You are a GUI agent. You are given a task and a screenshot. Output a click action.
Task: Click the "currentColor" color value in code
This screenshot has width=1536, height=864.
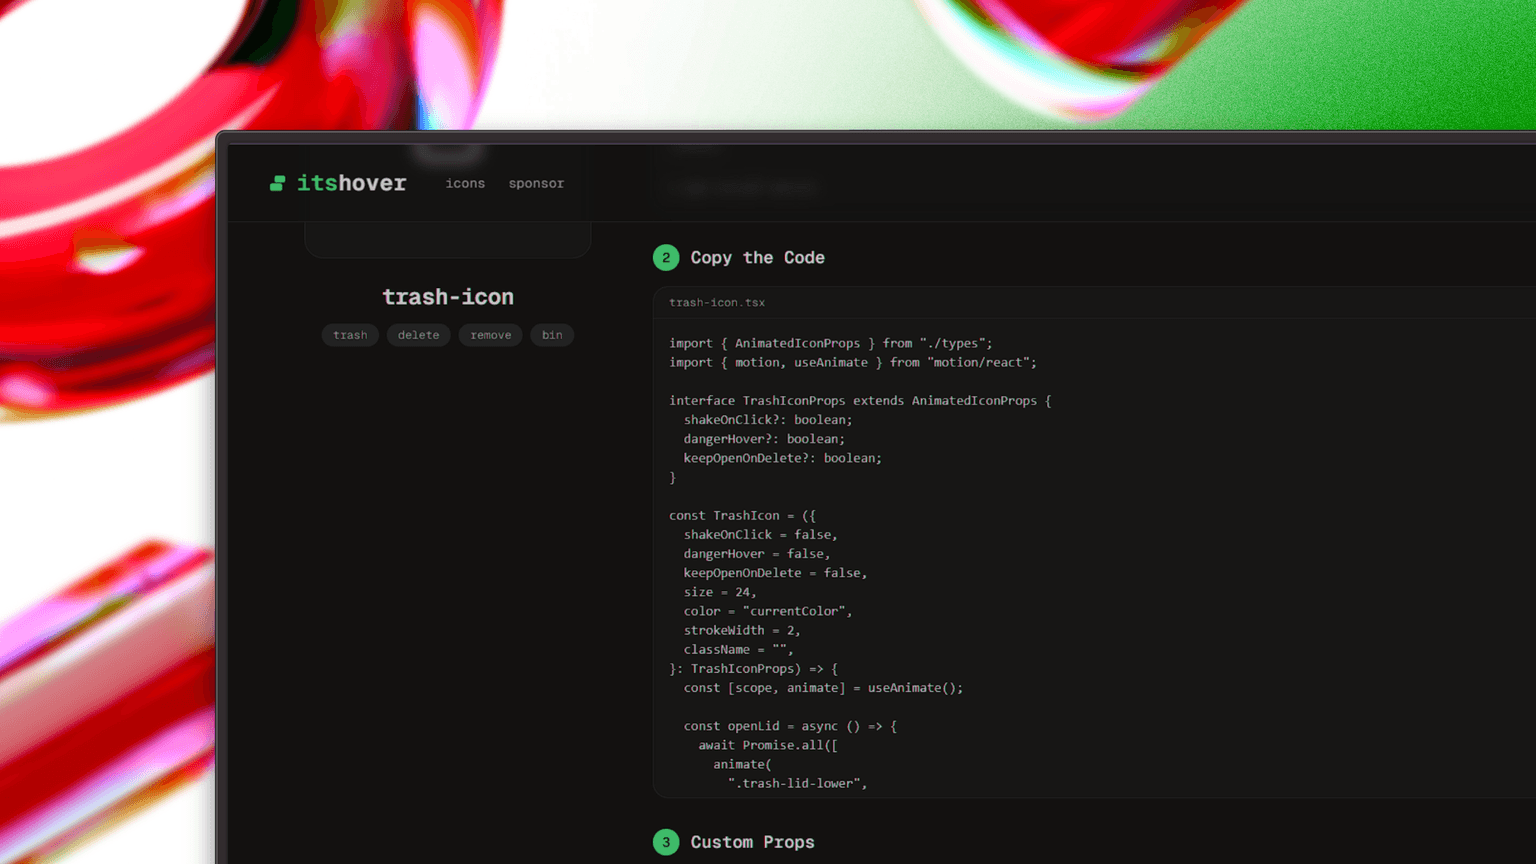coord(796,611)
